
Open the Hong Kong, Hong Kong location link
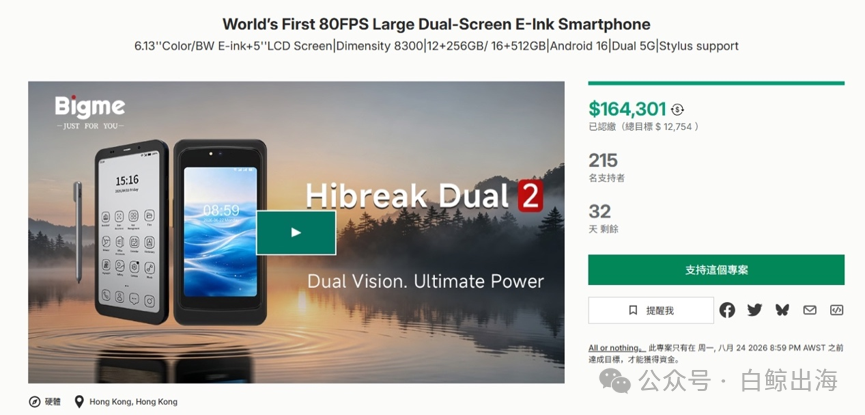(x=134, y=402)
